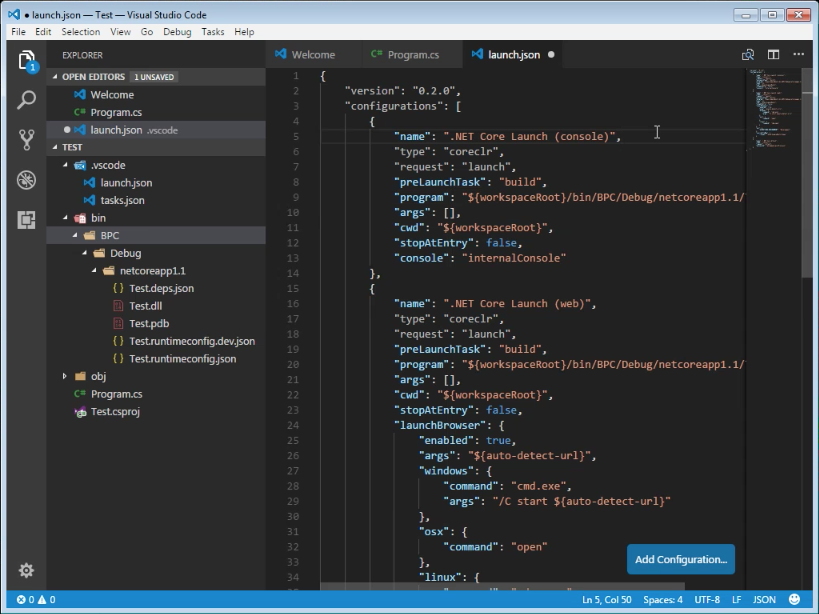Open the Edit menu
Viewport: 819px width, 614px height.
pyautogui.click(x=43, y=32)
